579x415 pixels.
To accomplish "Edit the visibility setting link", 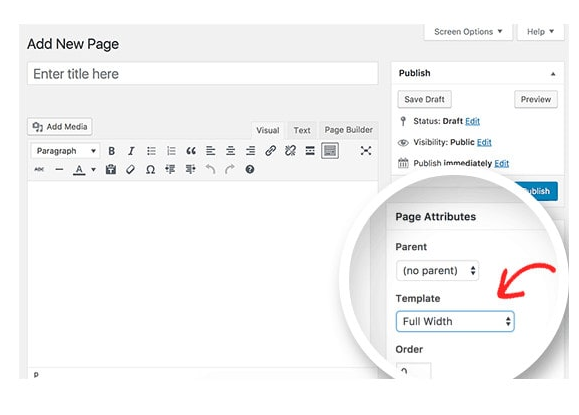I will (484, 143).
